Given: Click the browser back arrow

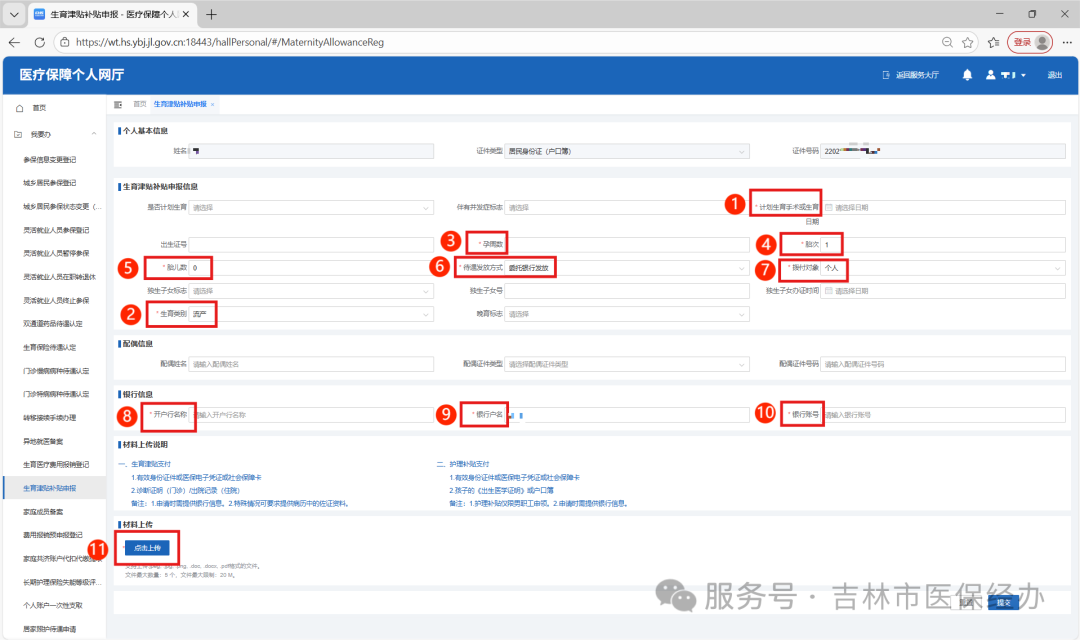Looking at the screenshot, I should pyautogui.click(x=14, y=42).
